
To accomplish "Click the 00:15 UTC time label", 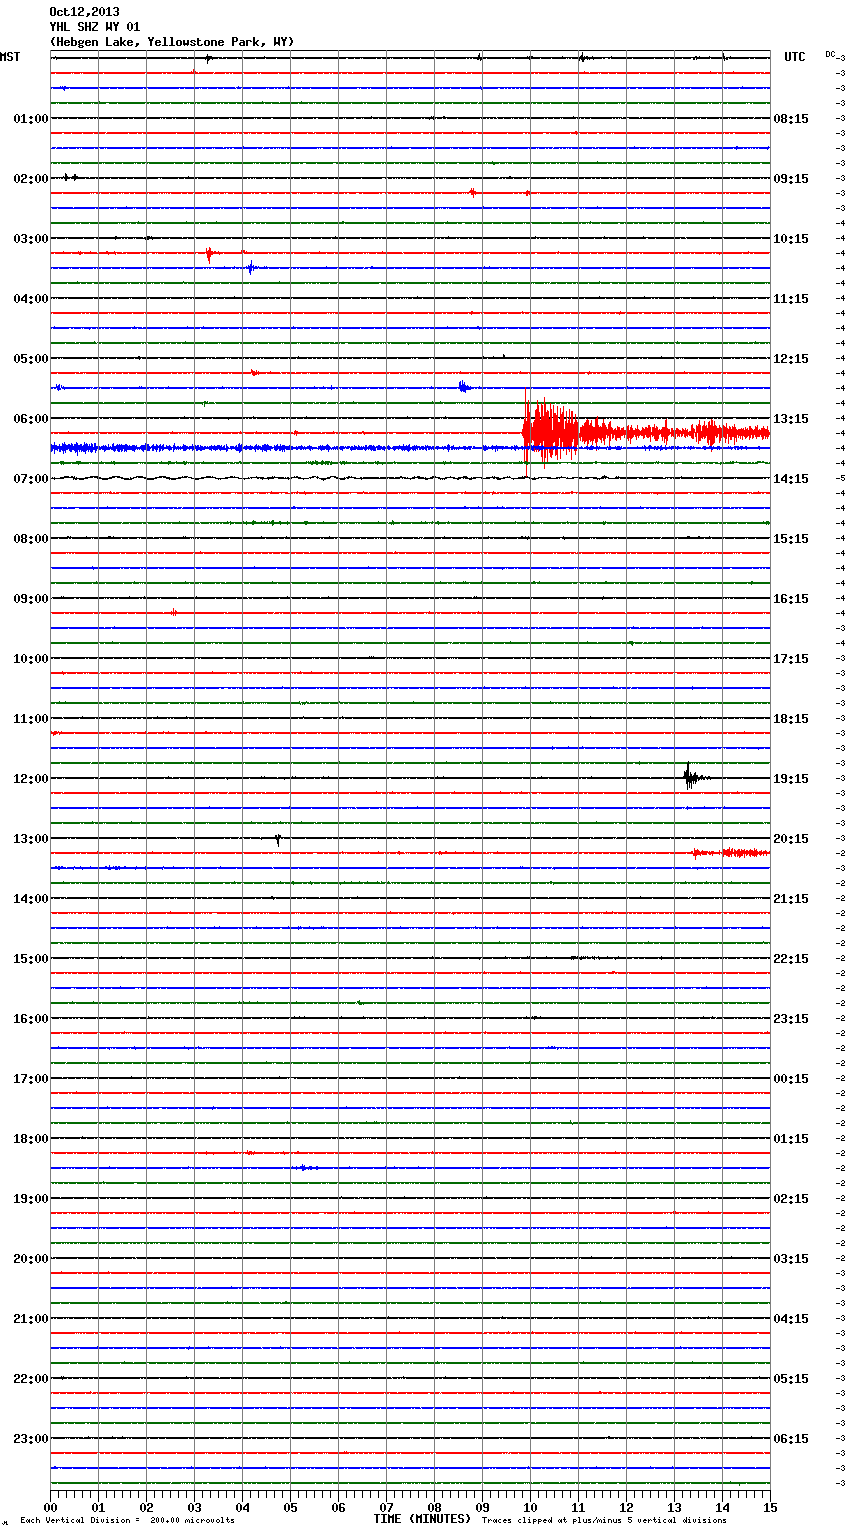I will coord(791,1079).
